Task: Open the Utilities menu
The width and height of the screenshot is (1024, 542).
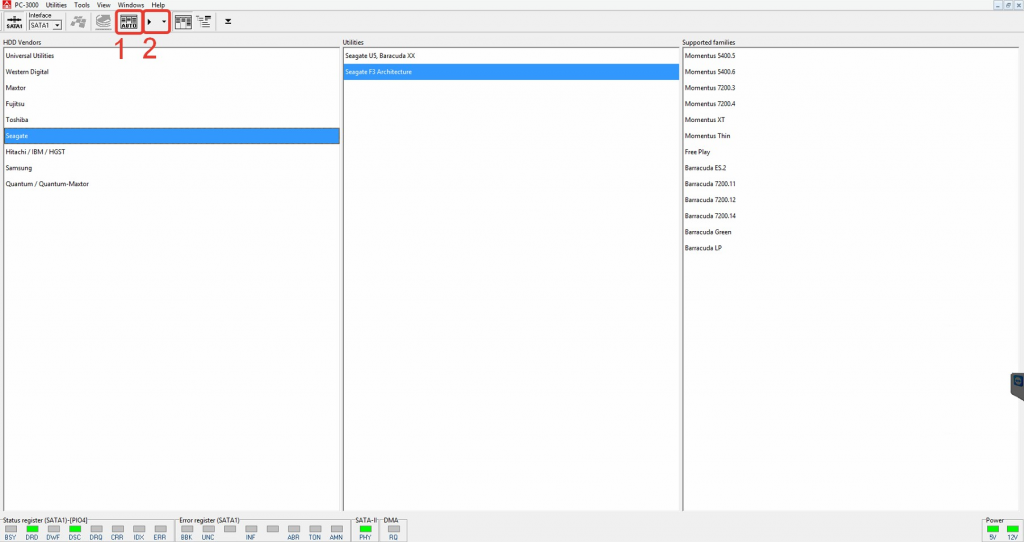Action: click(x=56, y=5)
